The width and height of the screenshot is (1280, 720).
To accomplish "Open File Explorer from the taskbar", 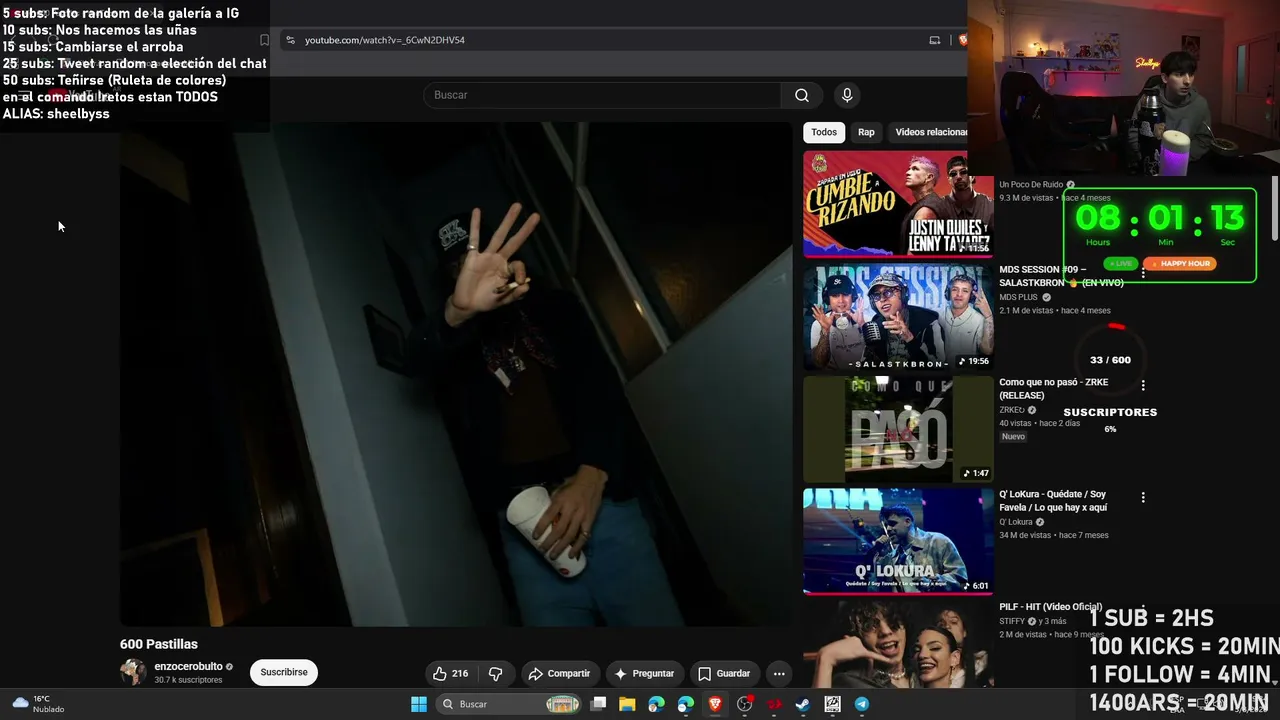I will 627,704.
